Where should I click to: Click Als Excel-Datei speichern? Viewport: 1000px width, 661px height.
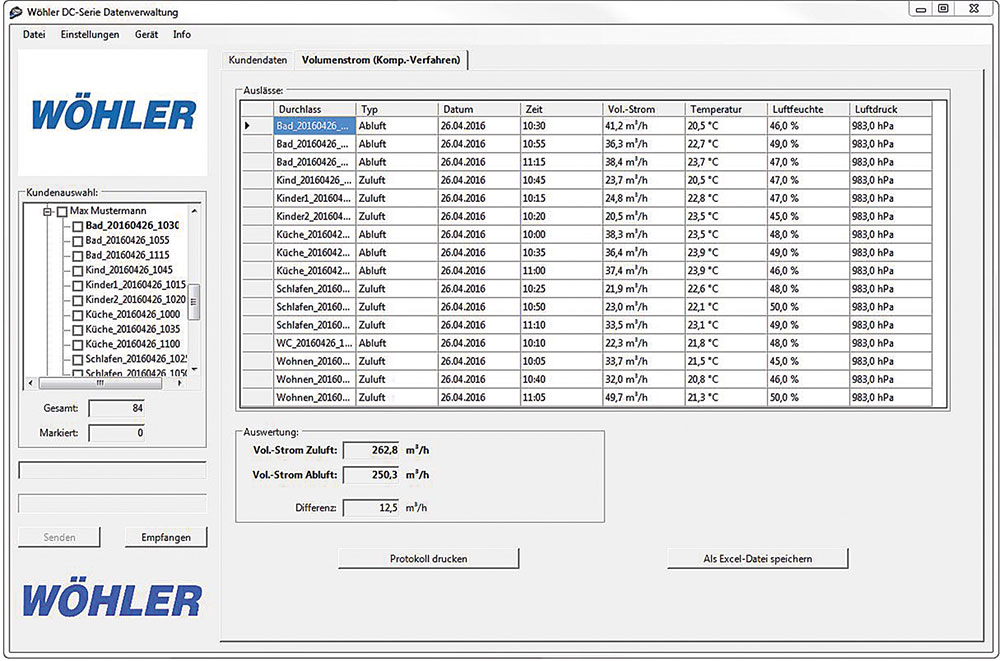click(758, 558)
